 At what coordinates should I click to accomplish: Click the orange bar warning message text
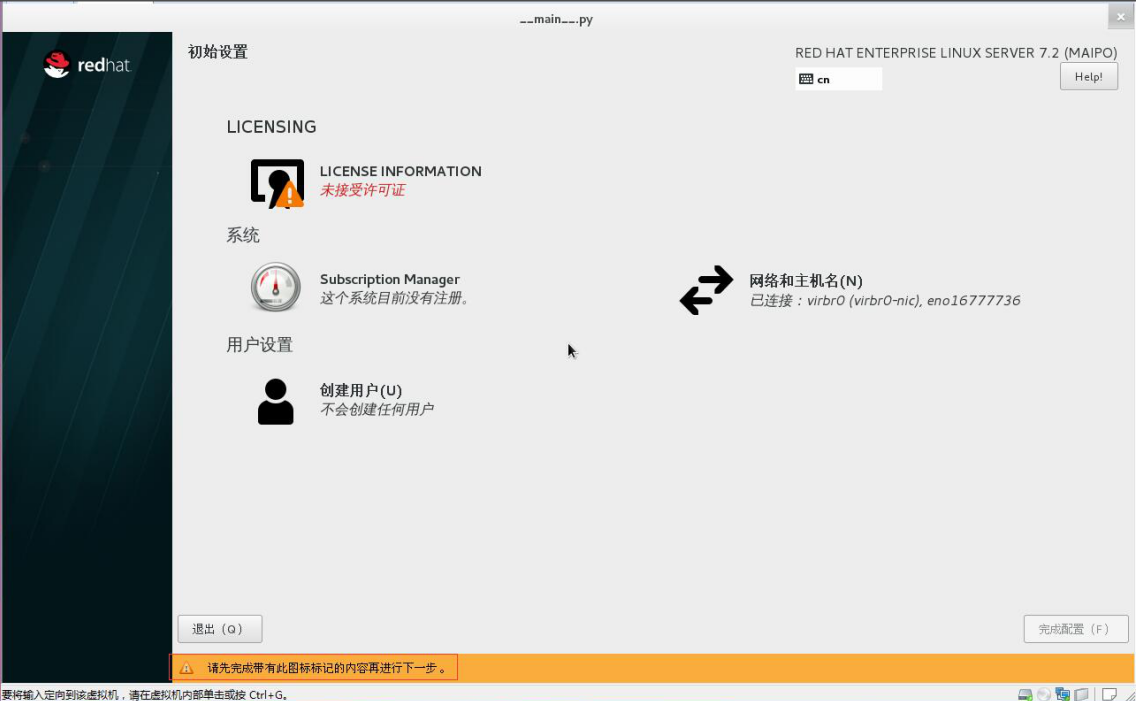point(327,668)
